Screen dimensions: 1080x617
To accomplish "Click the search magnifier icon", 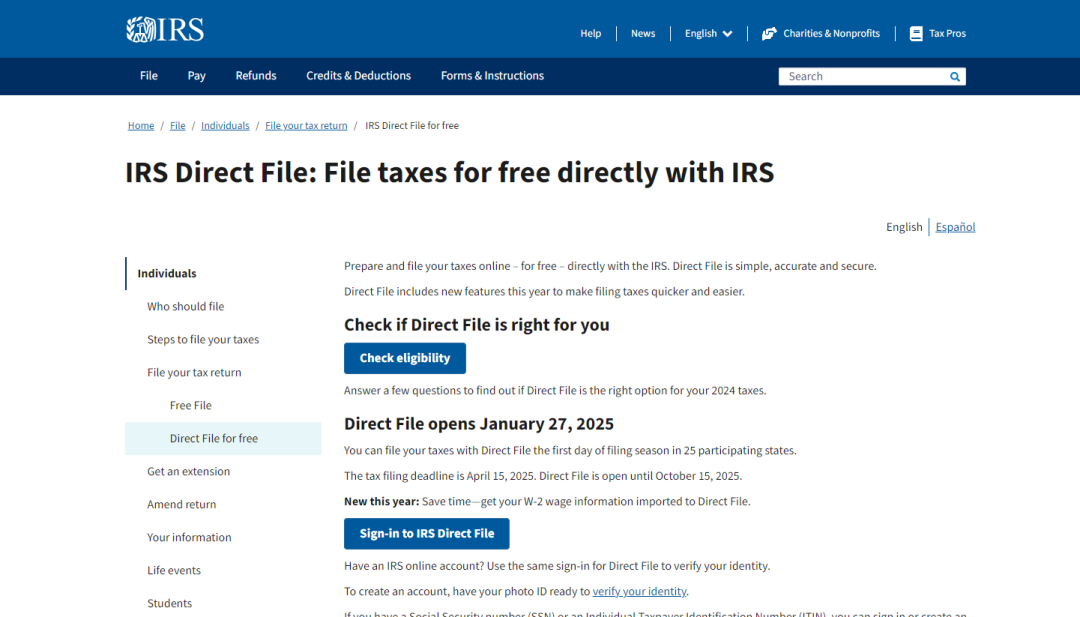I will pyautogui.click(x=955, y=76).
